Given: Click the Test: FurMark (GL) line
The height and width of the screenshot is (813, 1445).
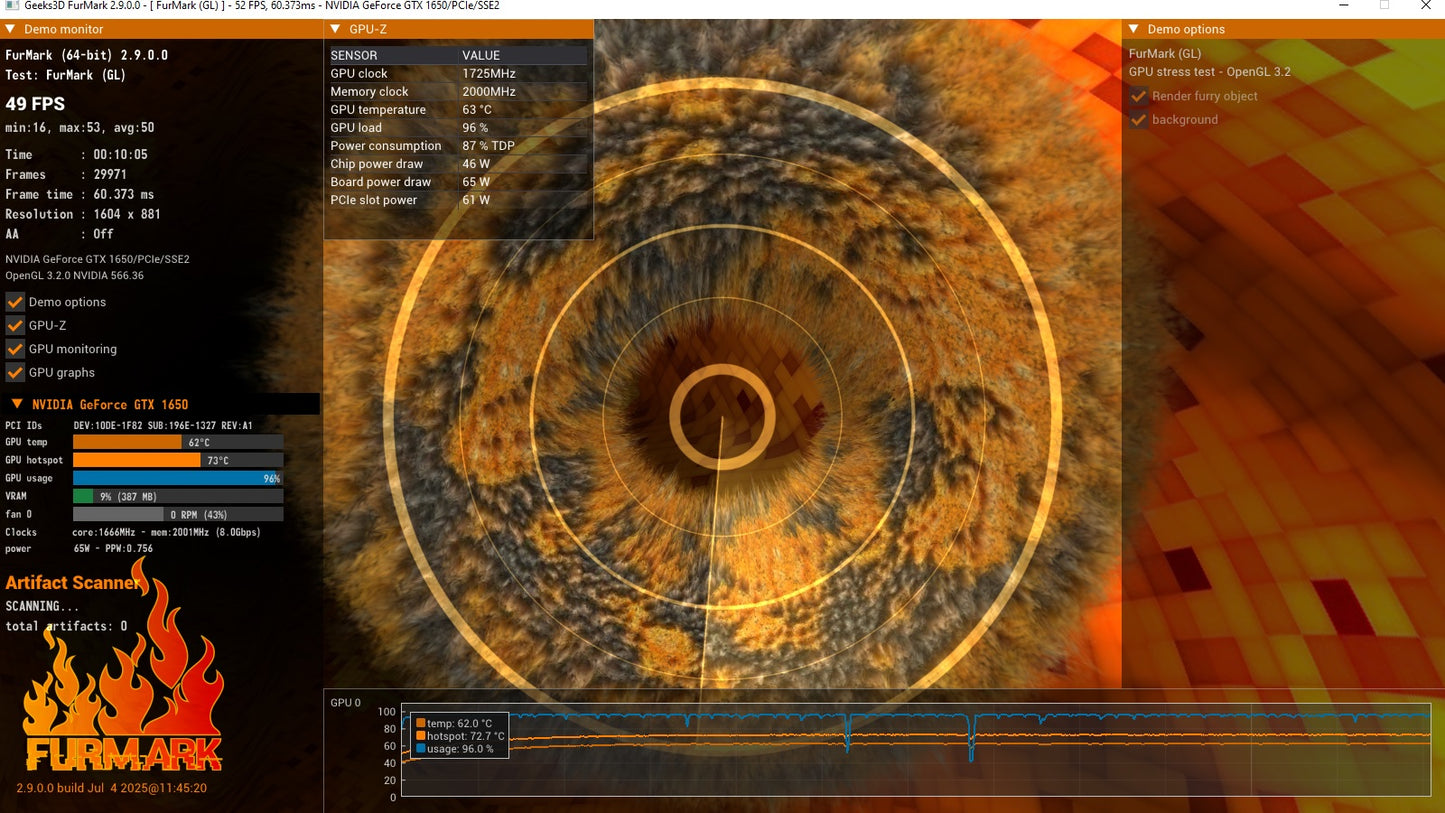Looking at the screenshot, I should click(x=66, y=75).
